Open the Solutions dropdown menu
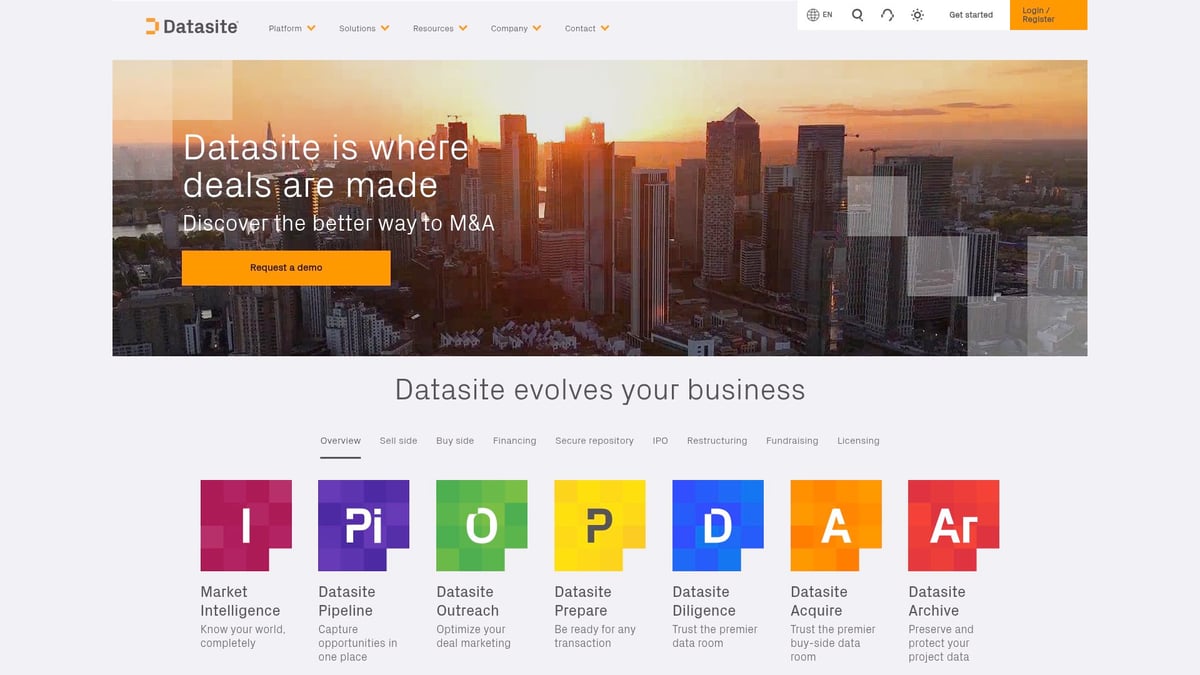The image size is (1200, 675). pyautogui.click(x=364, y=28)
